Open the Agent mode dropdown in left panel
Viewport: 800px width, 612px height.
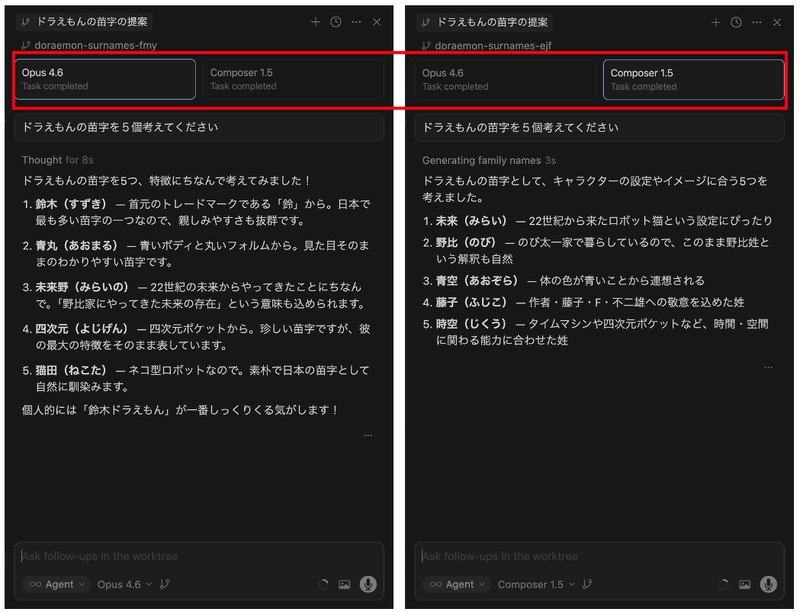point(56,584)
